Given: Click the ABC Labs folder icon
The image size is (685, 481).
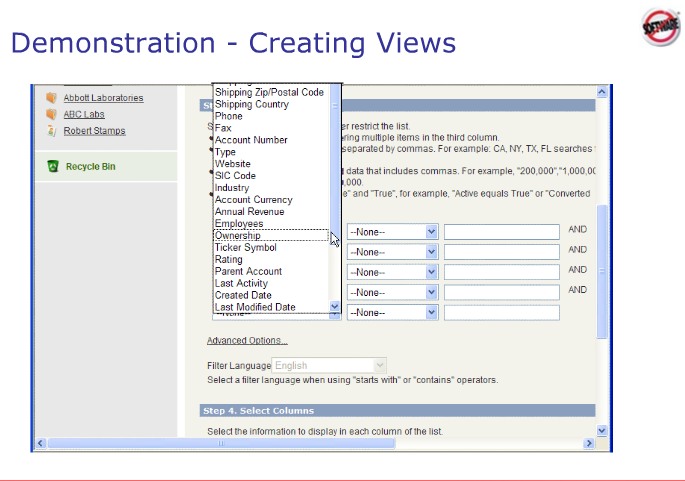Looking at the screenshot, I should coord(52,115).
